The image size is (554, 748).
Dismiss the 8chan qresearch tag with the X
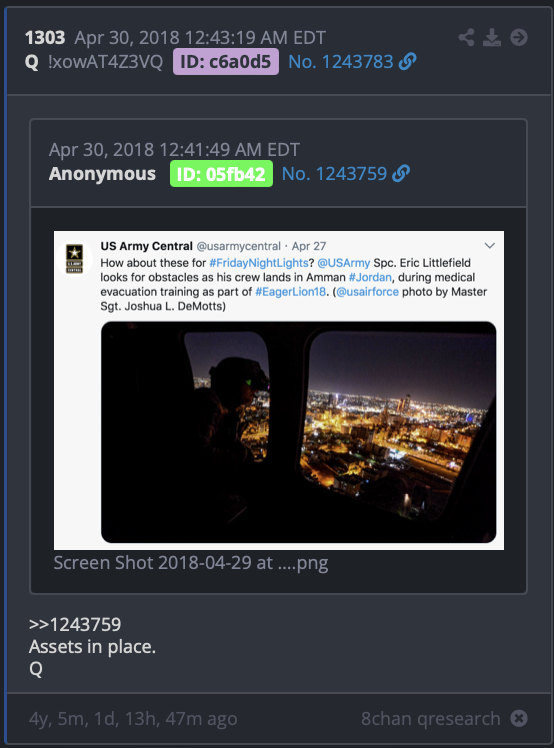point(519,718)
